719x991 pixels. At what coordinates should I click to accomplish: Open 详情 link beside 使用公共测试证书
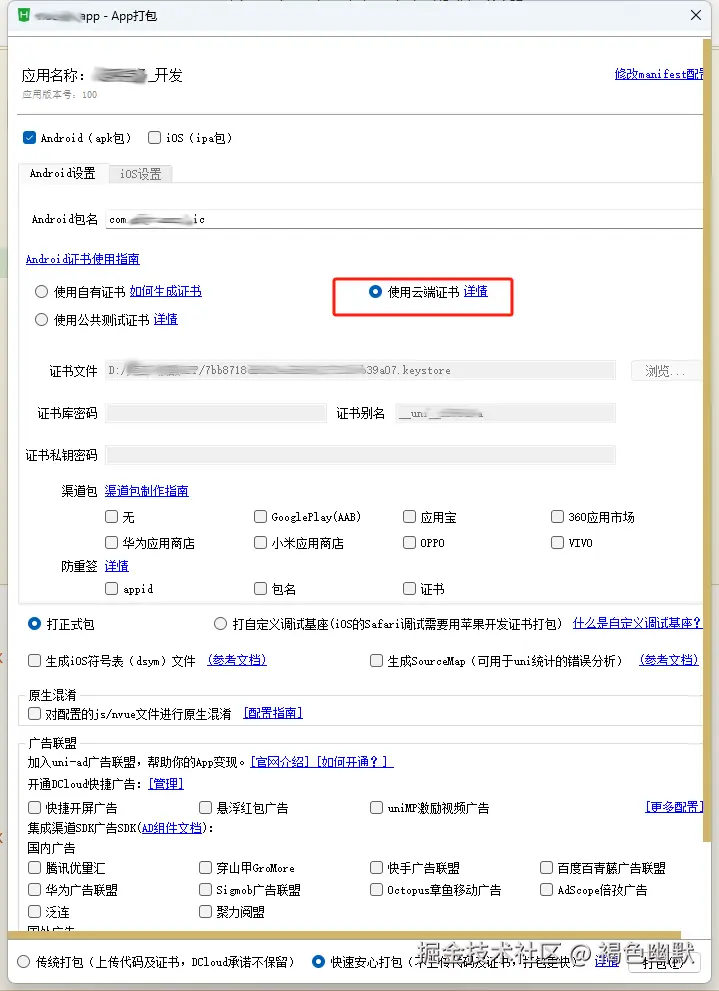tap(166, 319)
